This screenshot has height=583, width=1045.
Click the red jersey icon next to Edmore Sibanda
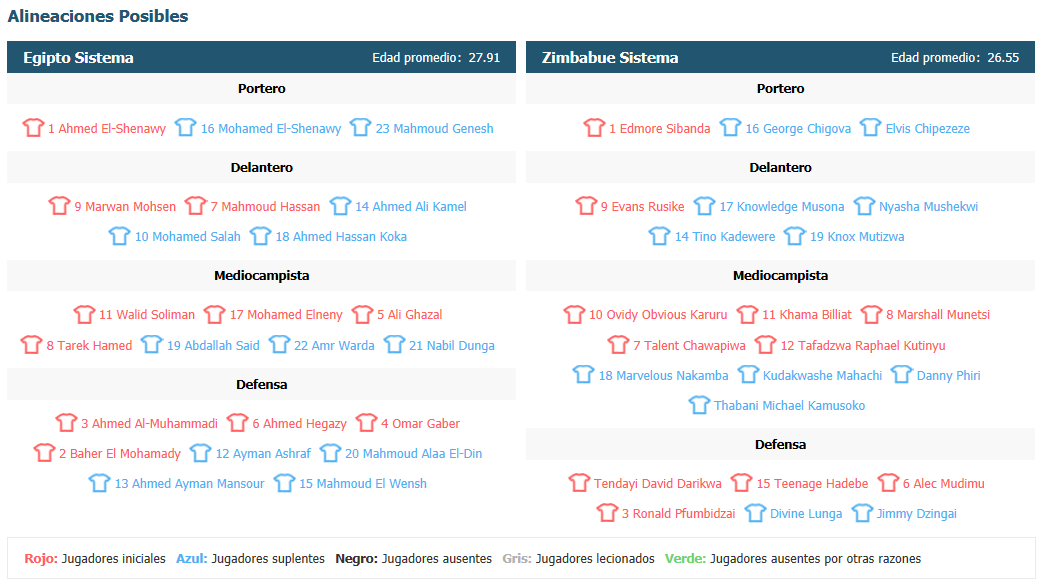click(594, 127)
